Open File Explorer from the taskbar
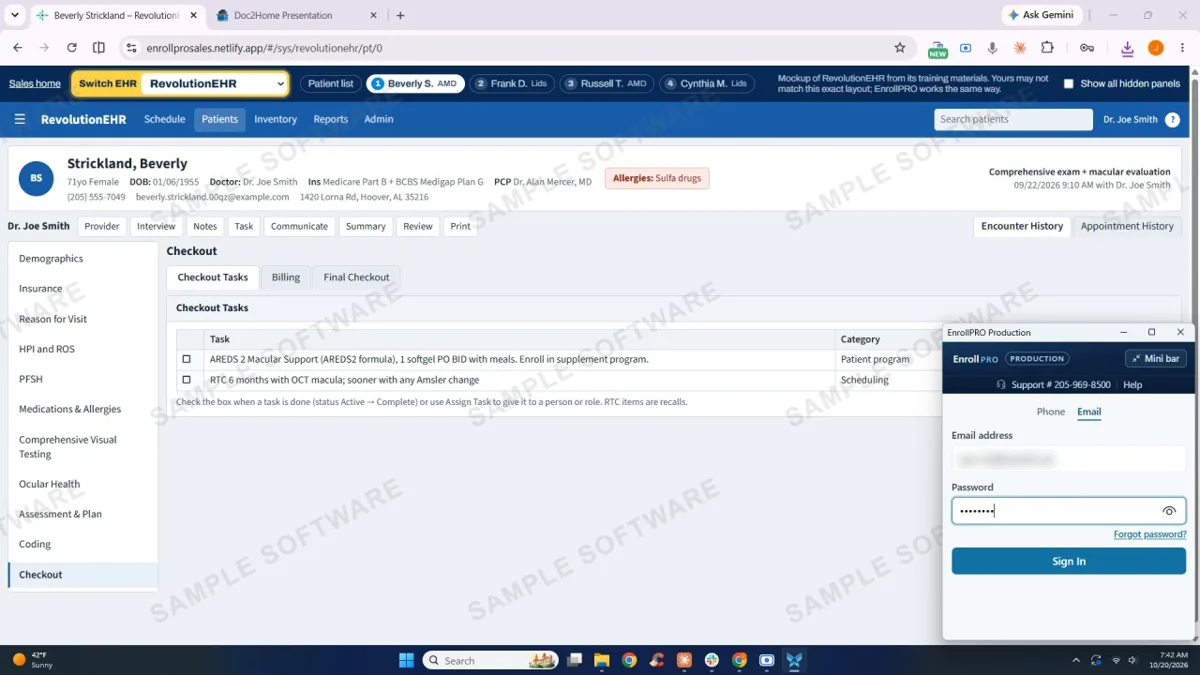1200x675 pixels. tap(602, 660)
